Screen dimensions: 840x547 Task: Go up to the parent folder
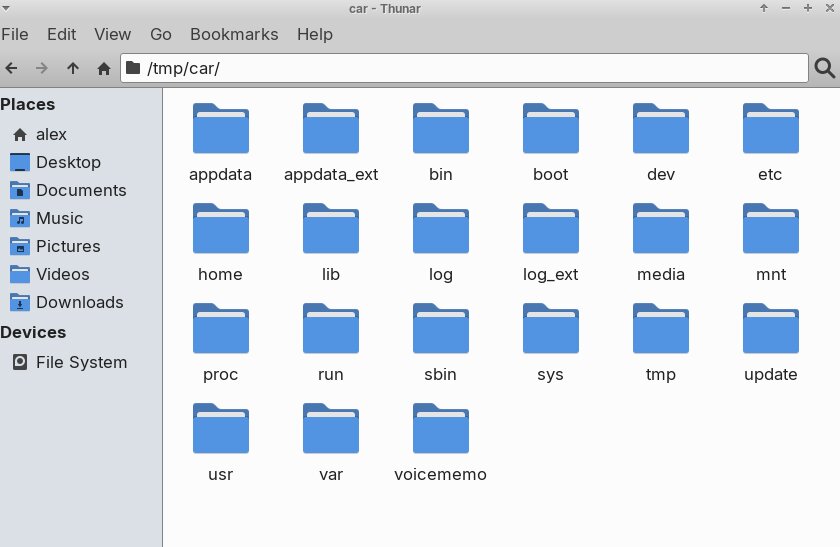[x=72, y=68]
